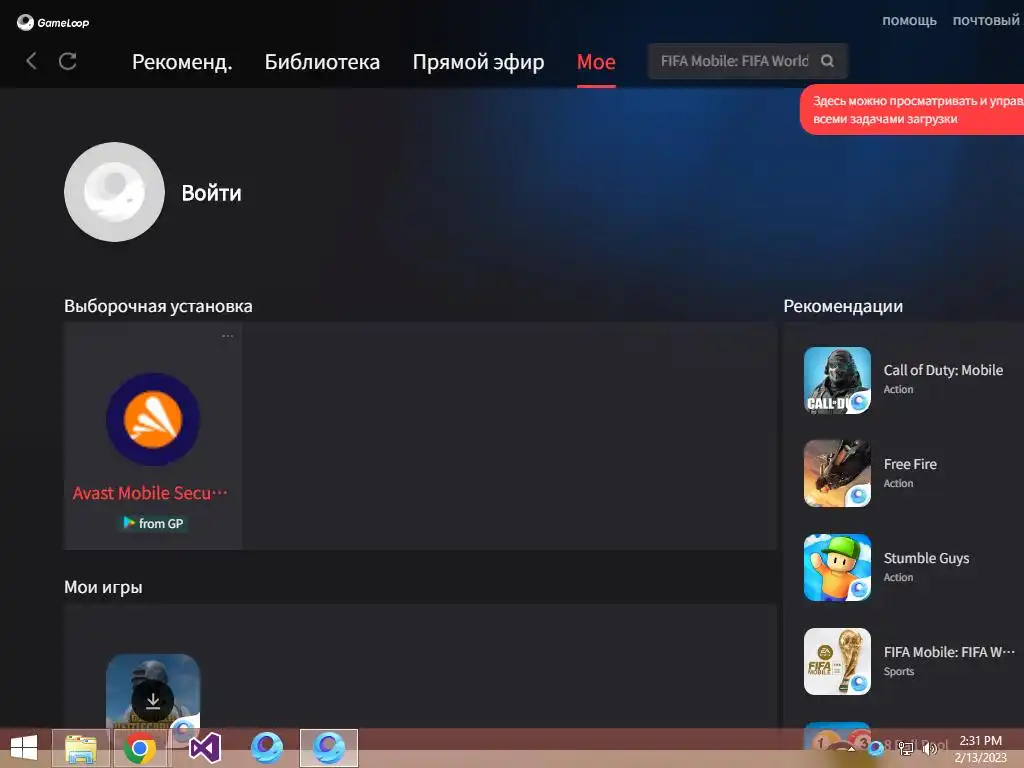This screenshot has width=1024, height=768.
Task: Click the GameLoop logo
Action: [53, 22]
